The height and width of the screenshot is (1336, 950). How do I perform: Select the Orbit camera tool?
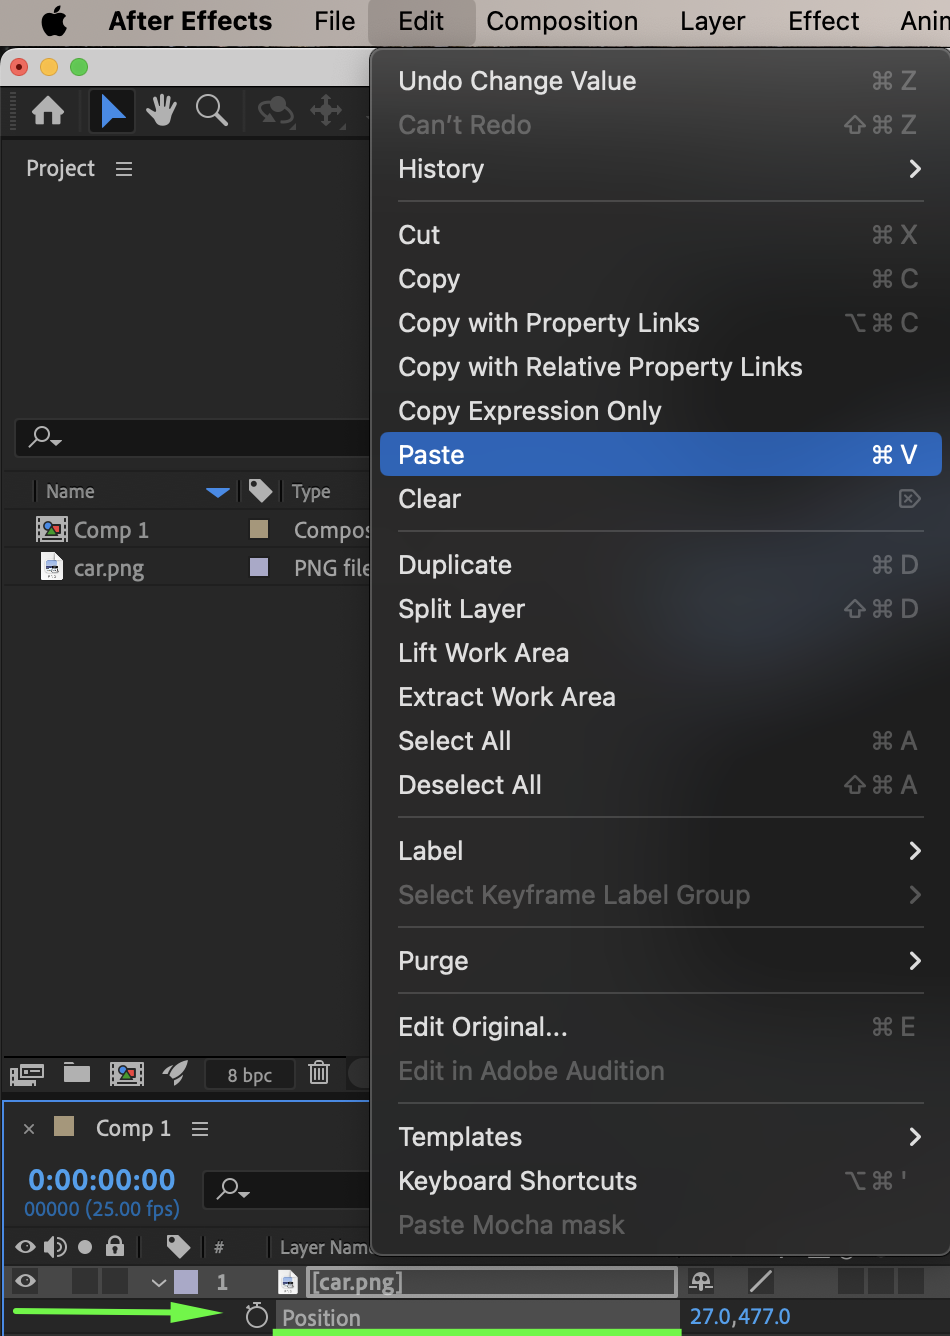276,111
